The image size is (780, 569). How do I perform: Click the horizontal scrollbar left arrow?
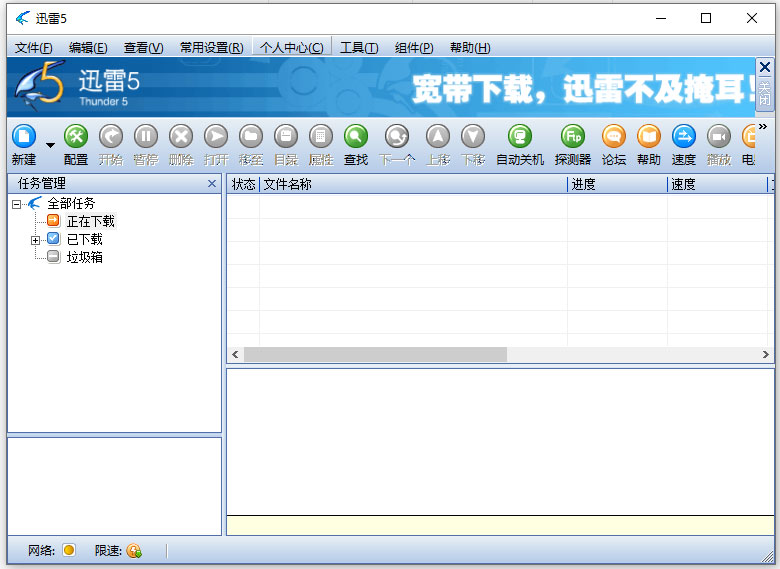pyautogui.click(x=235, y=355)
